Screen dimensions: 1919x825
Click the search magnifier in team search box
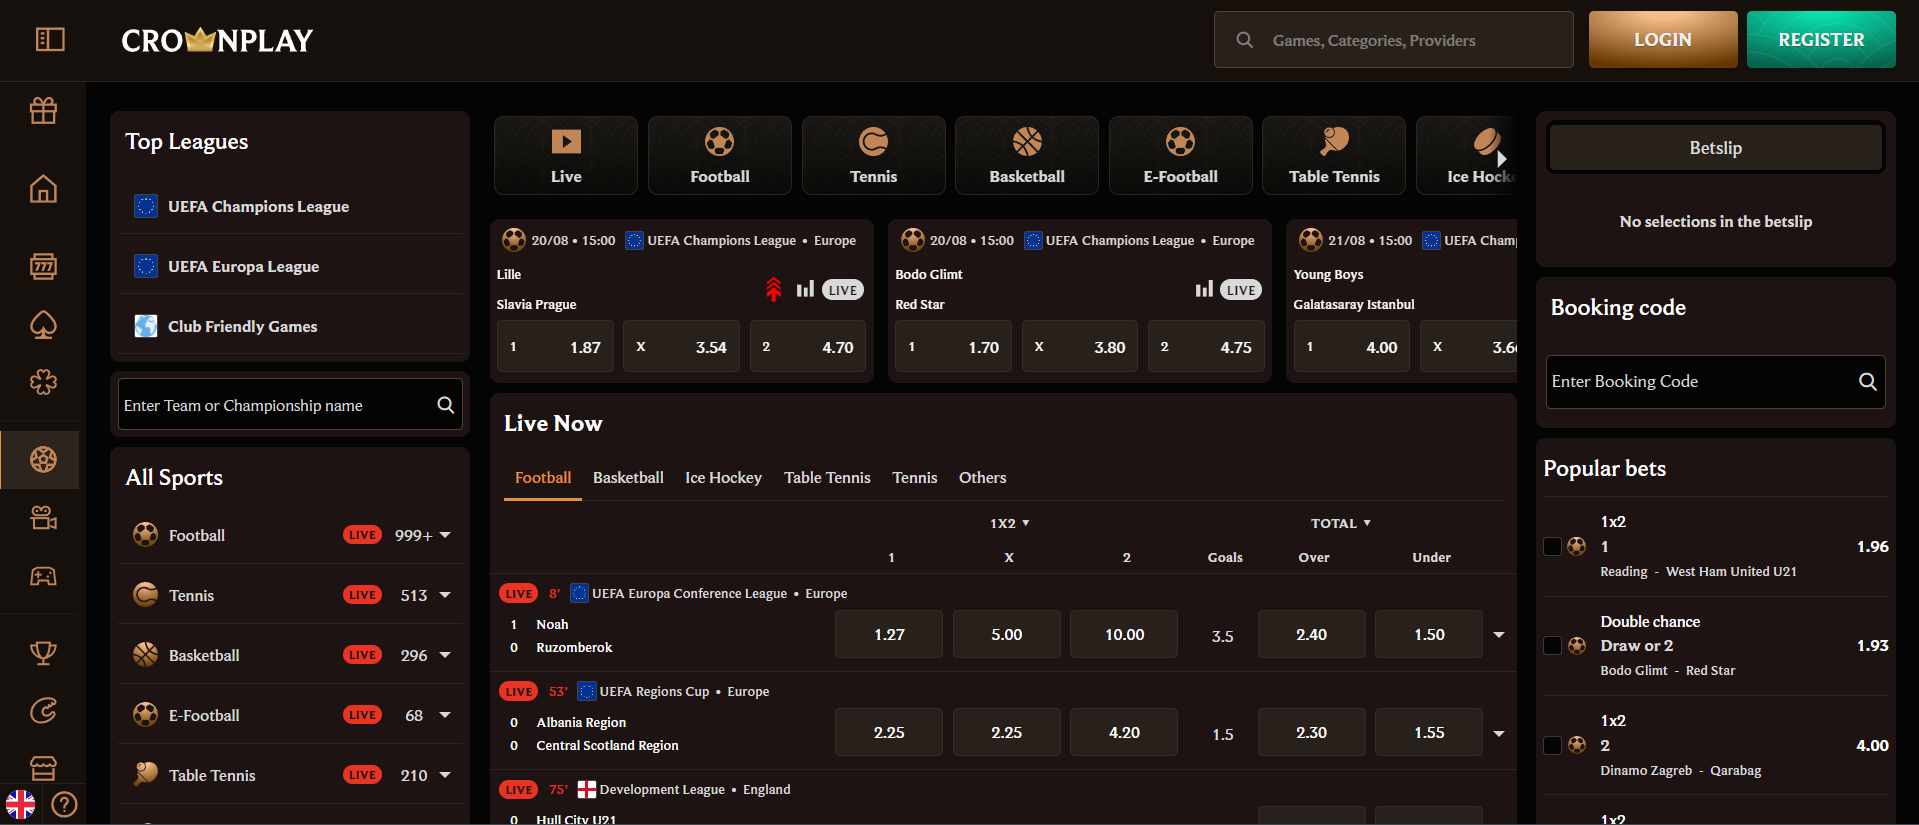pyautogui.click(x=446, y=405)
